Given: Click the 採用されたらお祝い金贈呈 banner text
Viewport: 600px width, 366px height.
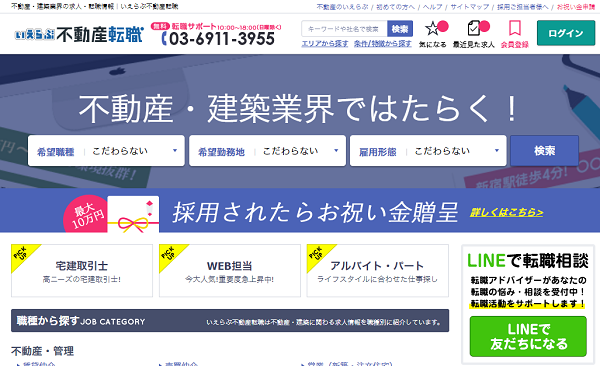Looking at the screenshot, I should coord(315,212).
